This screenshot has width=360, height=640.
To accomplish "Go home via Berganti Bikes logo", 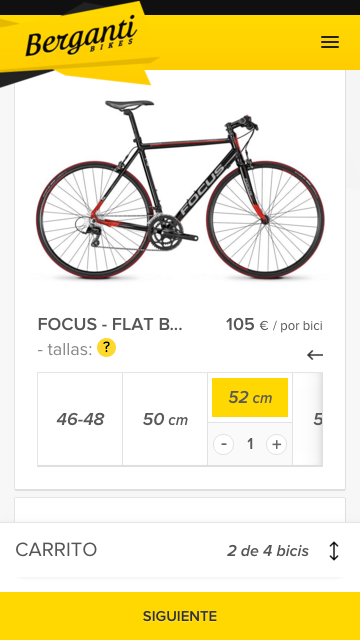I will [x=81, y=37].
